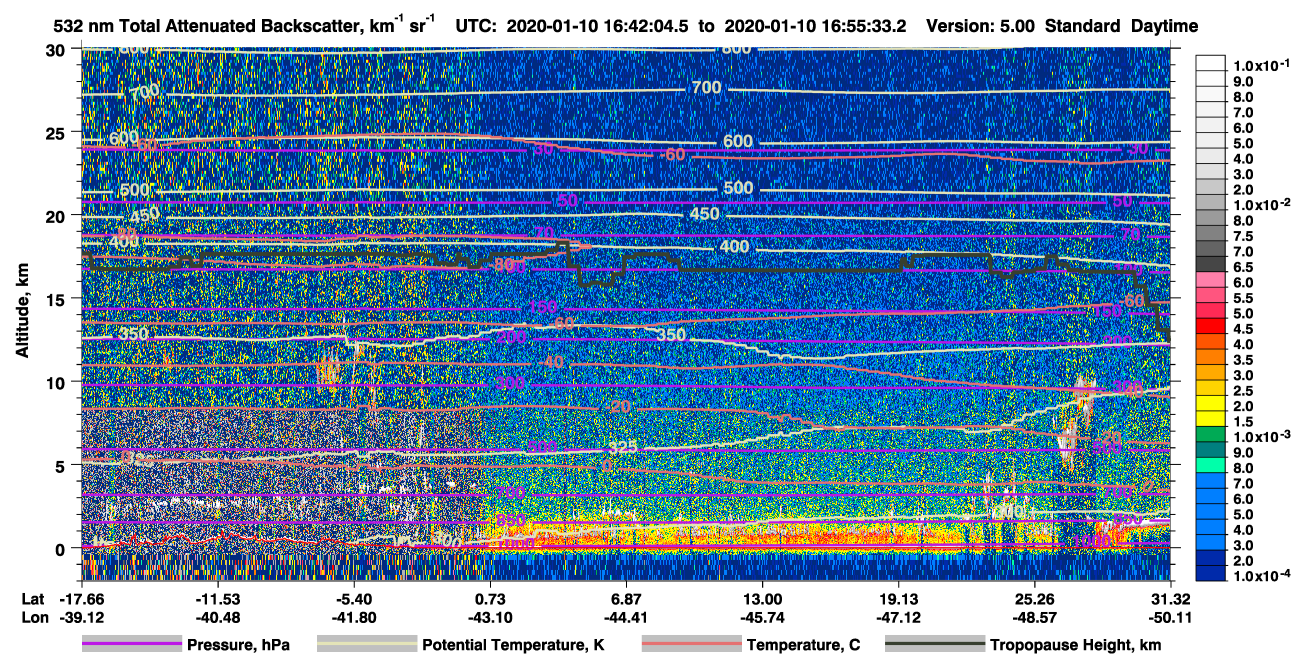This screenshot has width=1300, height=667.
Task: Click the 'Daytime' word in title
Action: point(1164,26)
